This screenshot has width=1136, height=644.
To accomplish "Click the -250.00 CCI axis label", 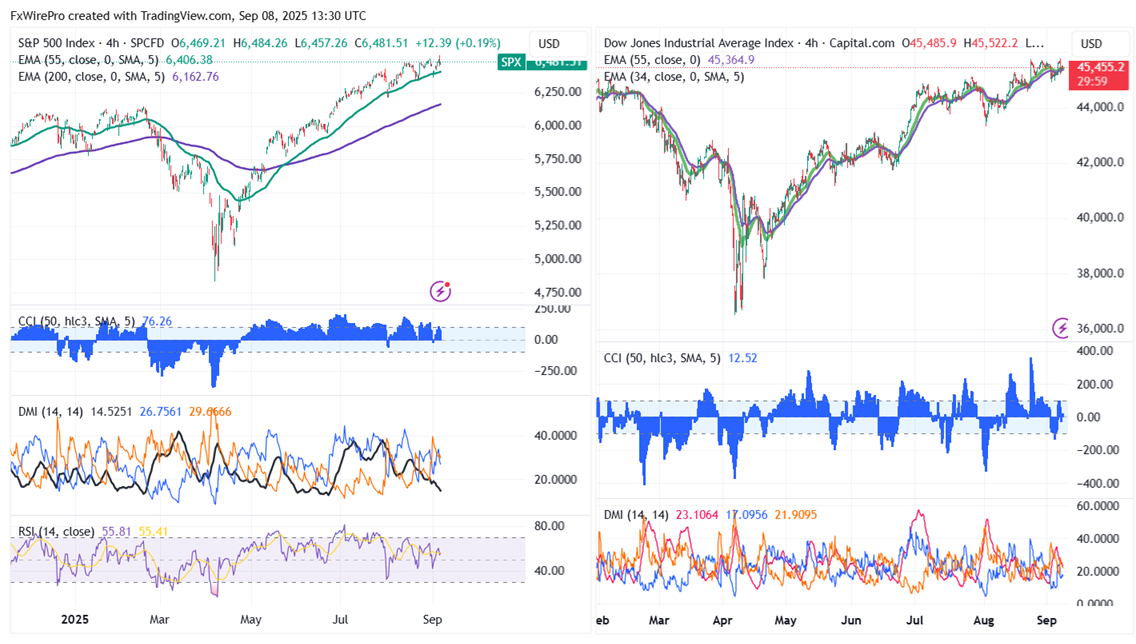I will 556,371.
